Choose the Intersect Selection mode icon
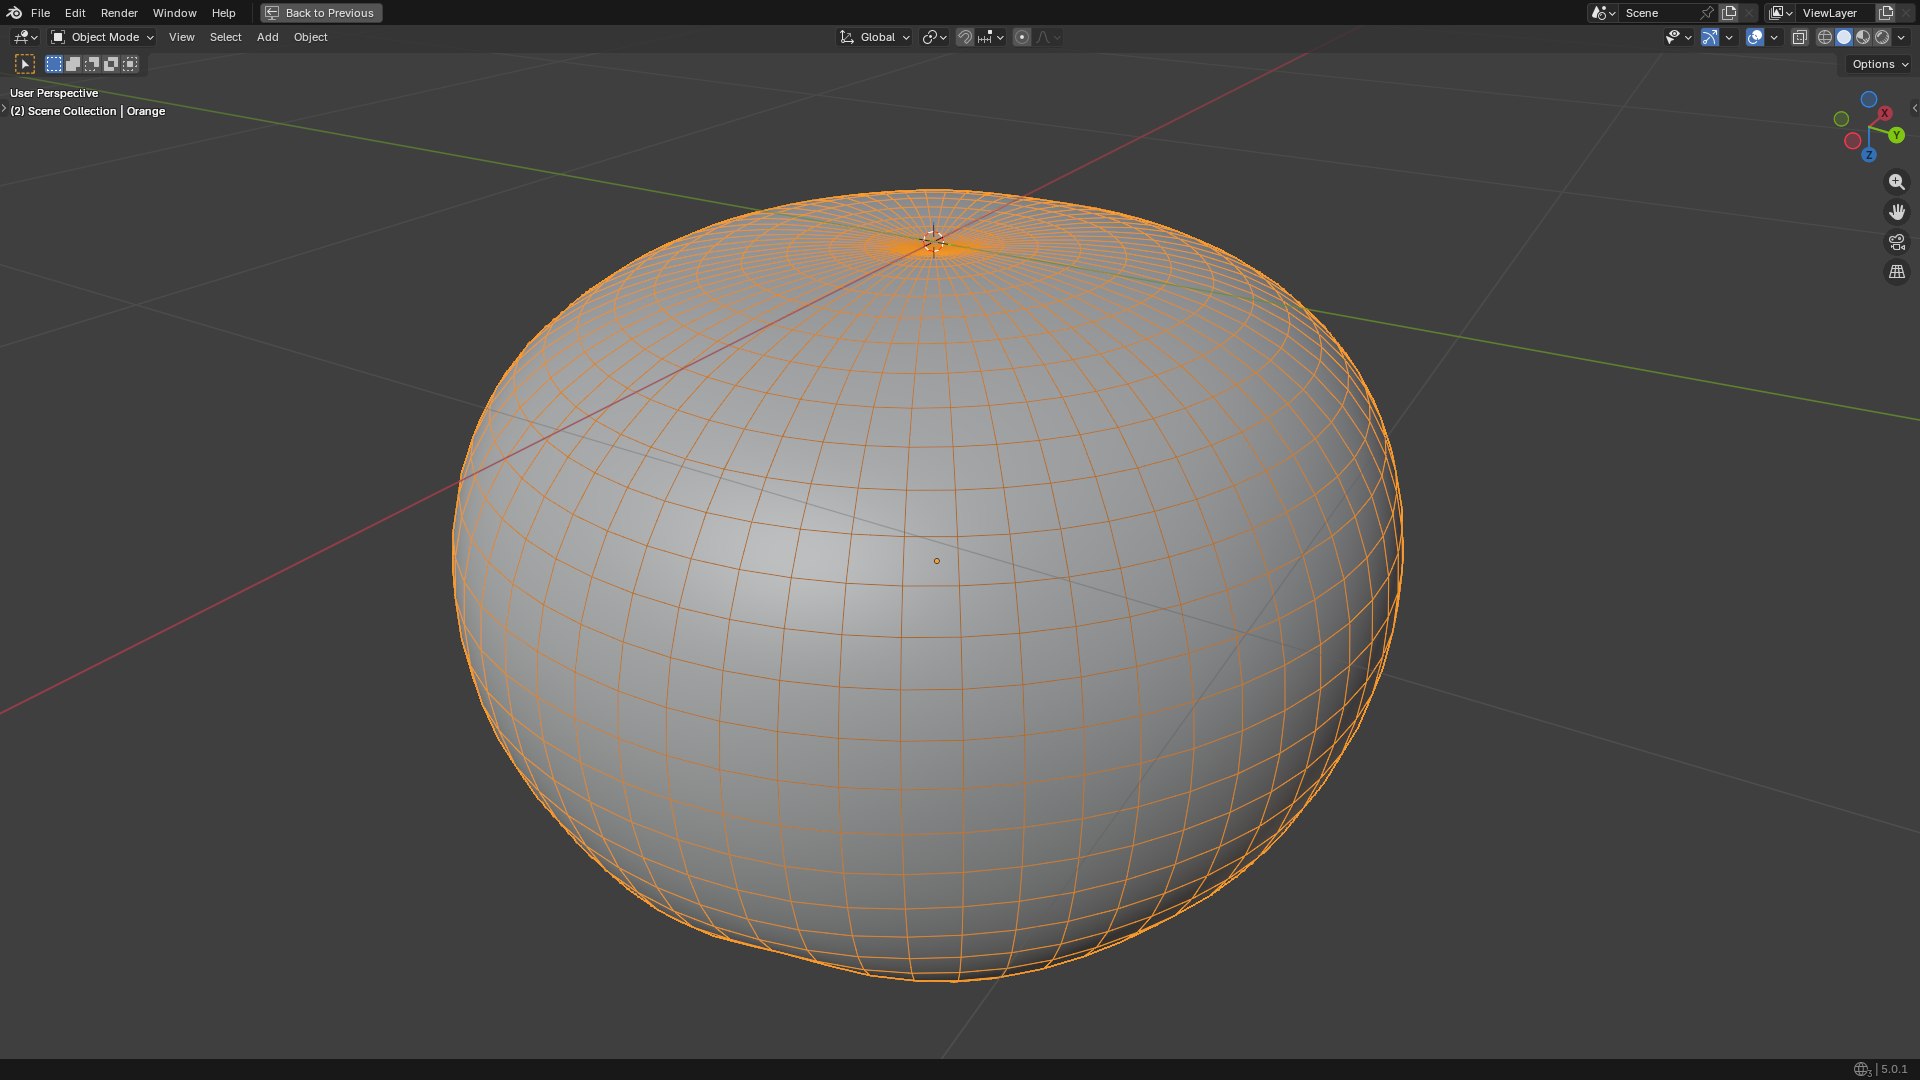This screenshot has height=1080, width=1920. coord(130,64)
